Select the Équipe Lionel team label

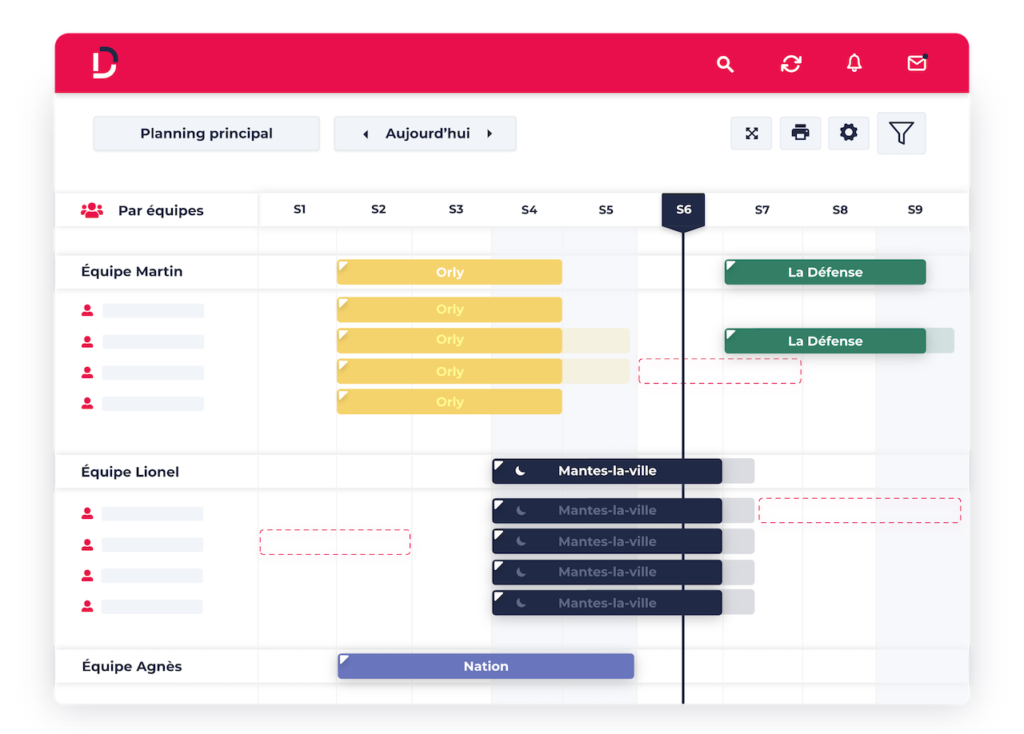pyautogui.click(x=130, y=471)
